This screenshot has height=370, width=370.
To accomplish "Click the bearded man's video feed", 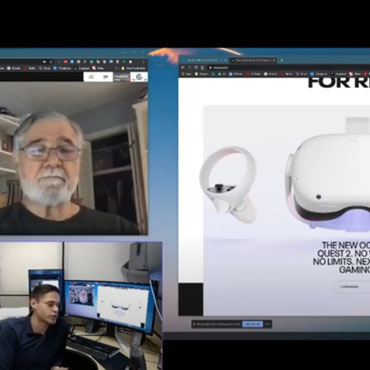I will pyautogui.click(x=74, y=158).
